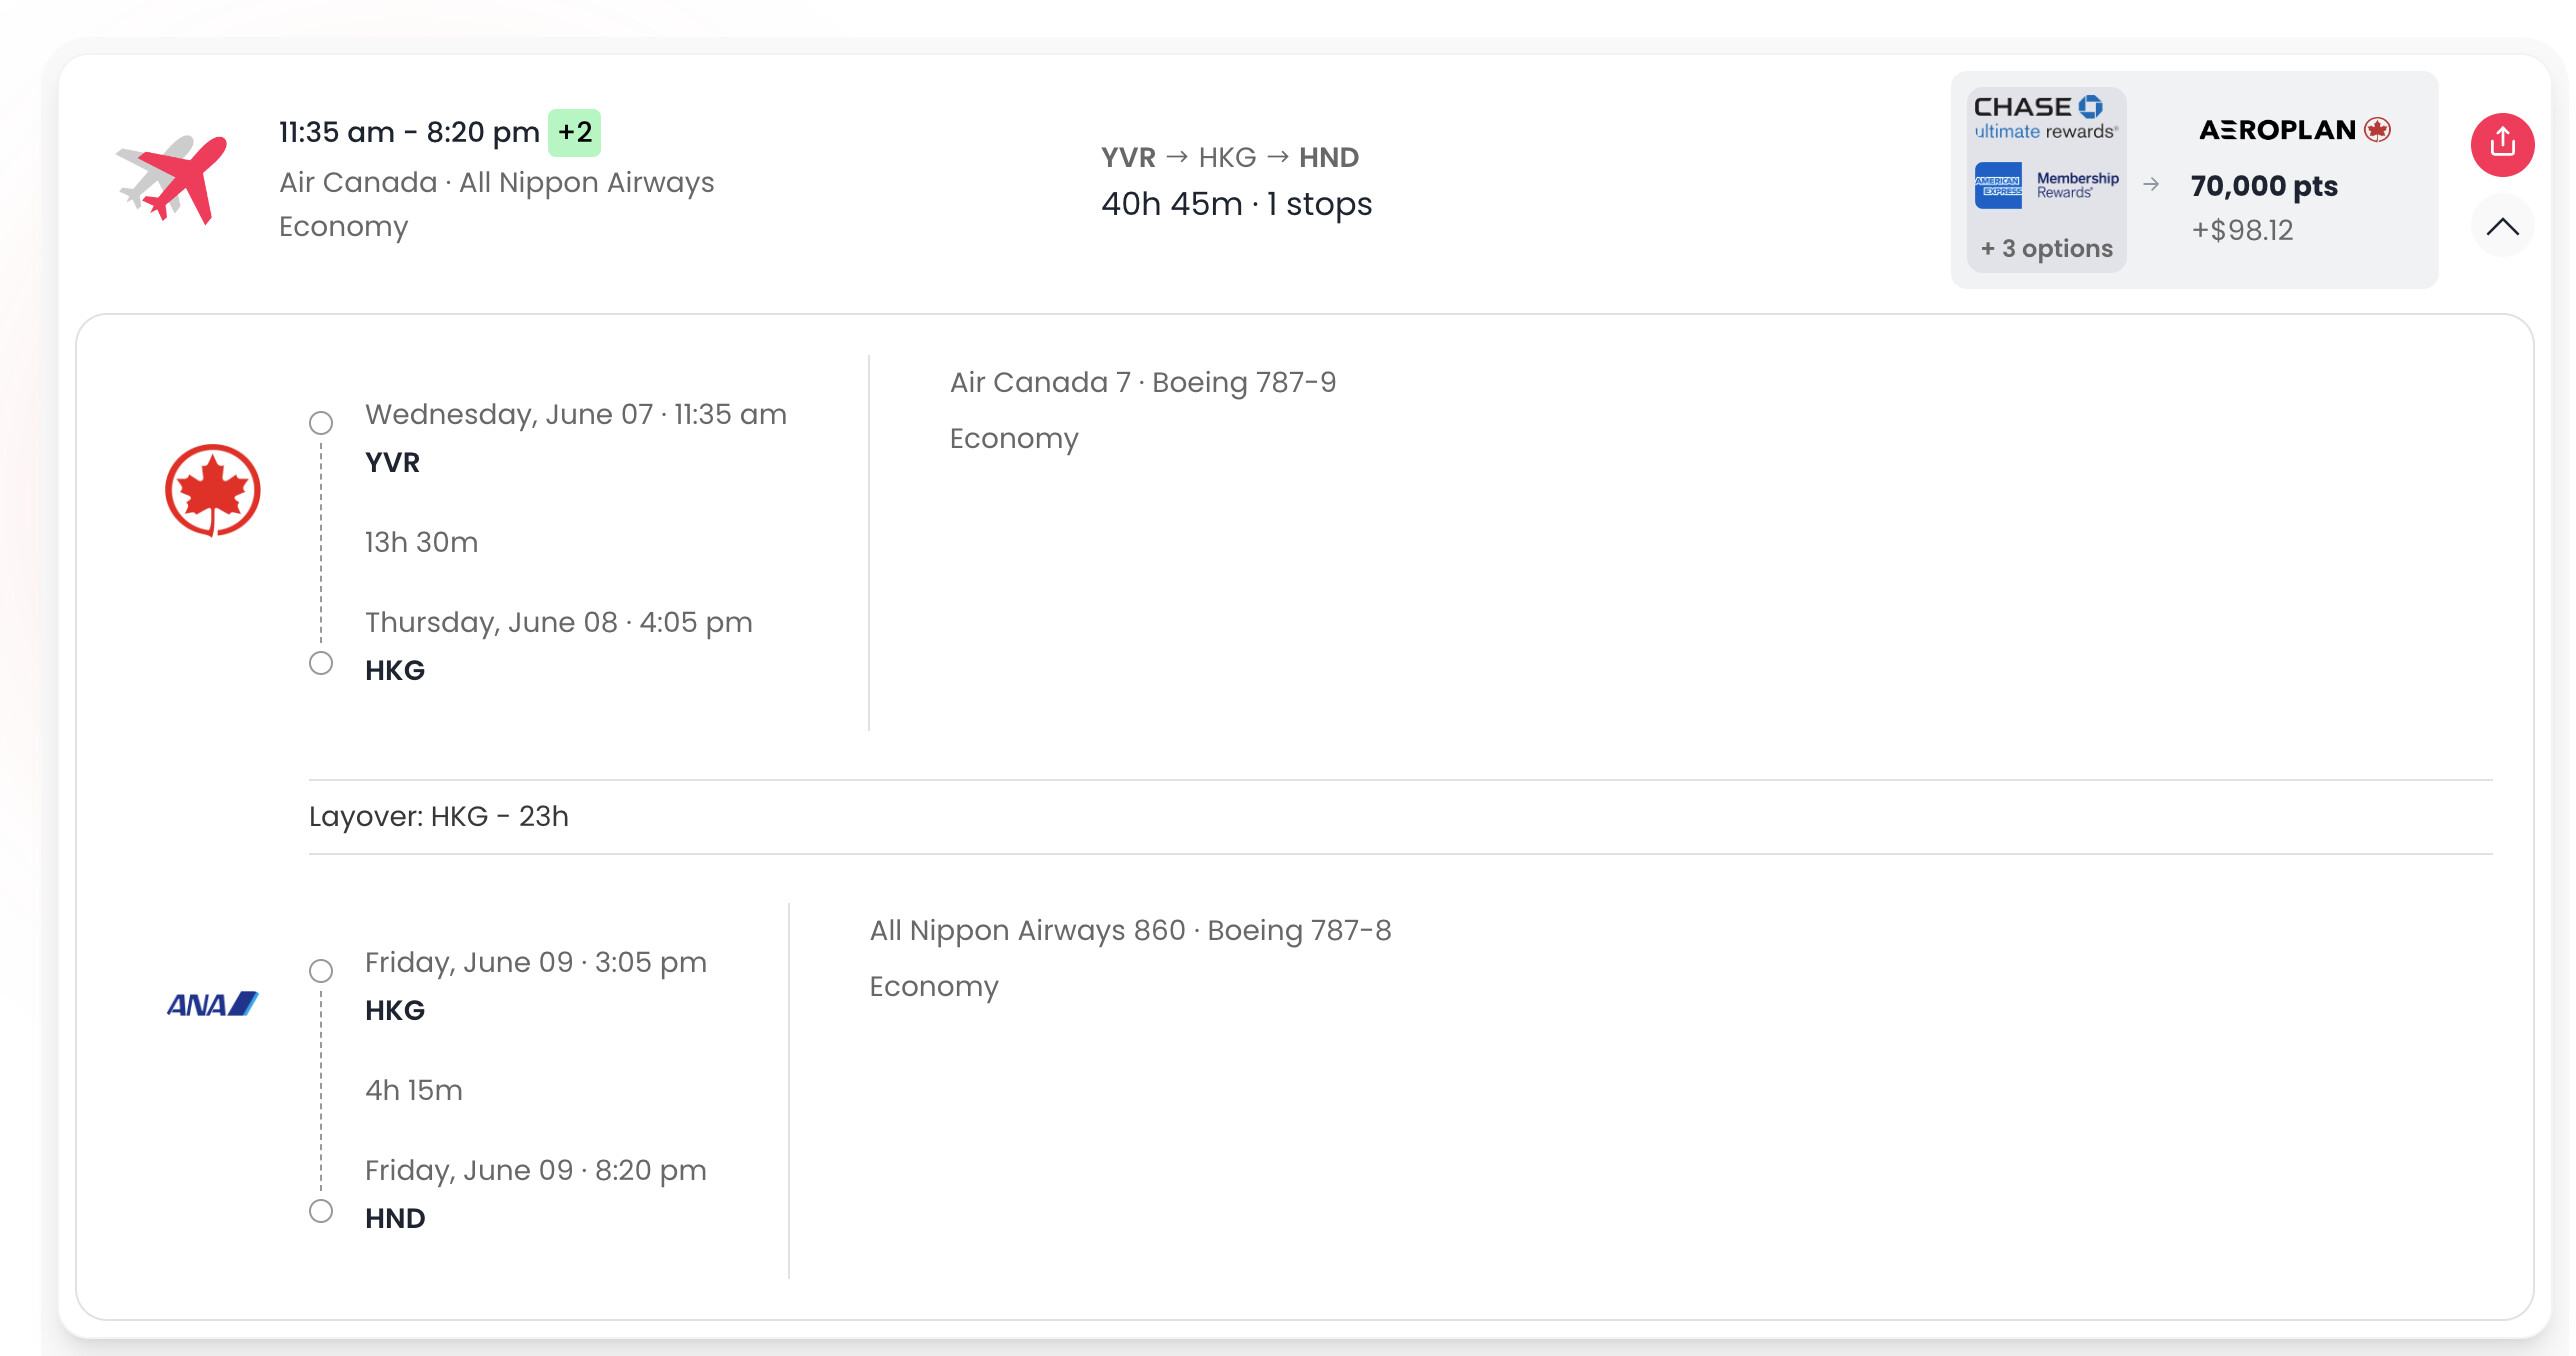Click the Layover: HKG - 23h row
The image size is (2576, 1356).
[439, 817]
